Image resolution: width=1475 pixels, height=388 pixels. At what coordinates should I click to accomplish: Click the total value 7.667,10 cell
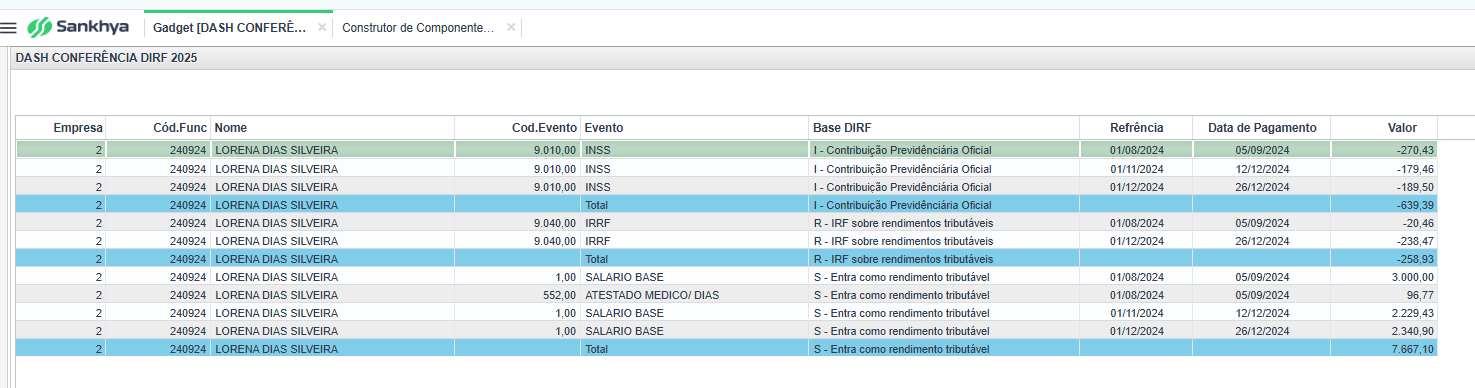pyautogui.click(x=1384, y=349)
